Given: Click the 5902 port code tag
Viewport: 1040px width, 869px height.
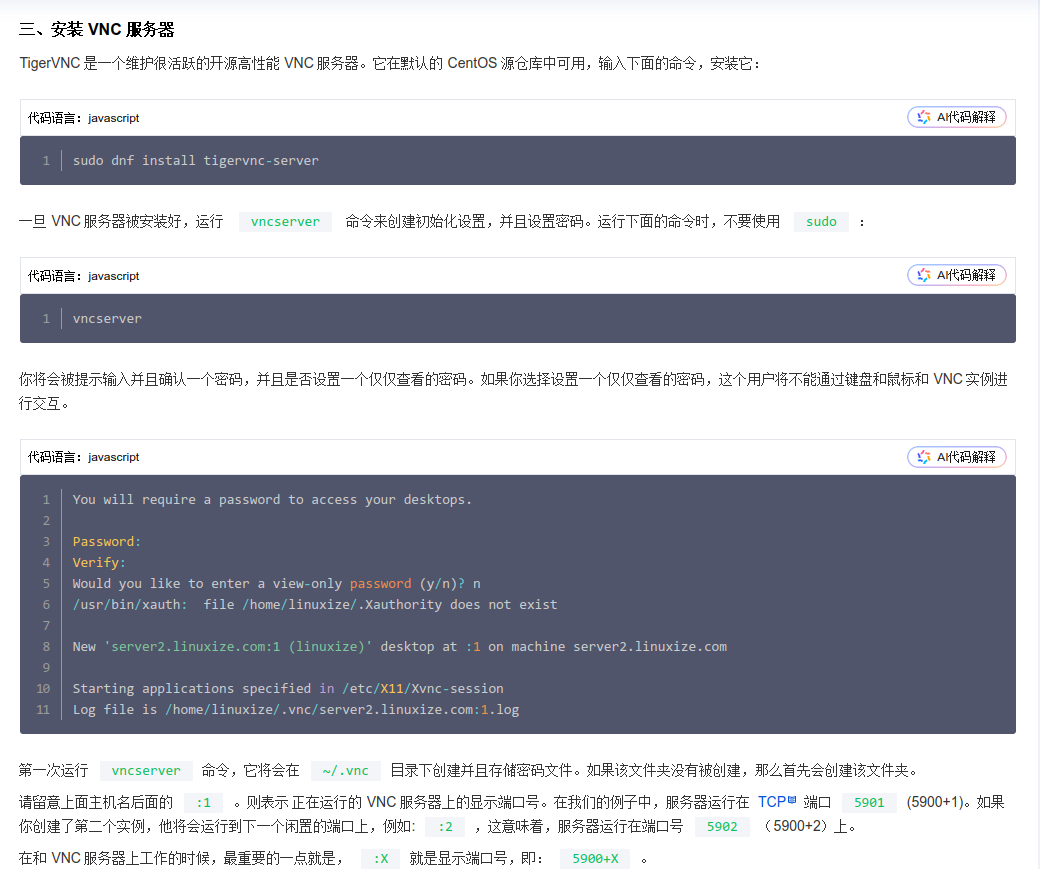Looking at the screenshot, I should point(722,826).
